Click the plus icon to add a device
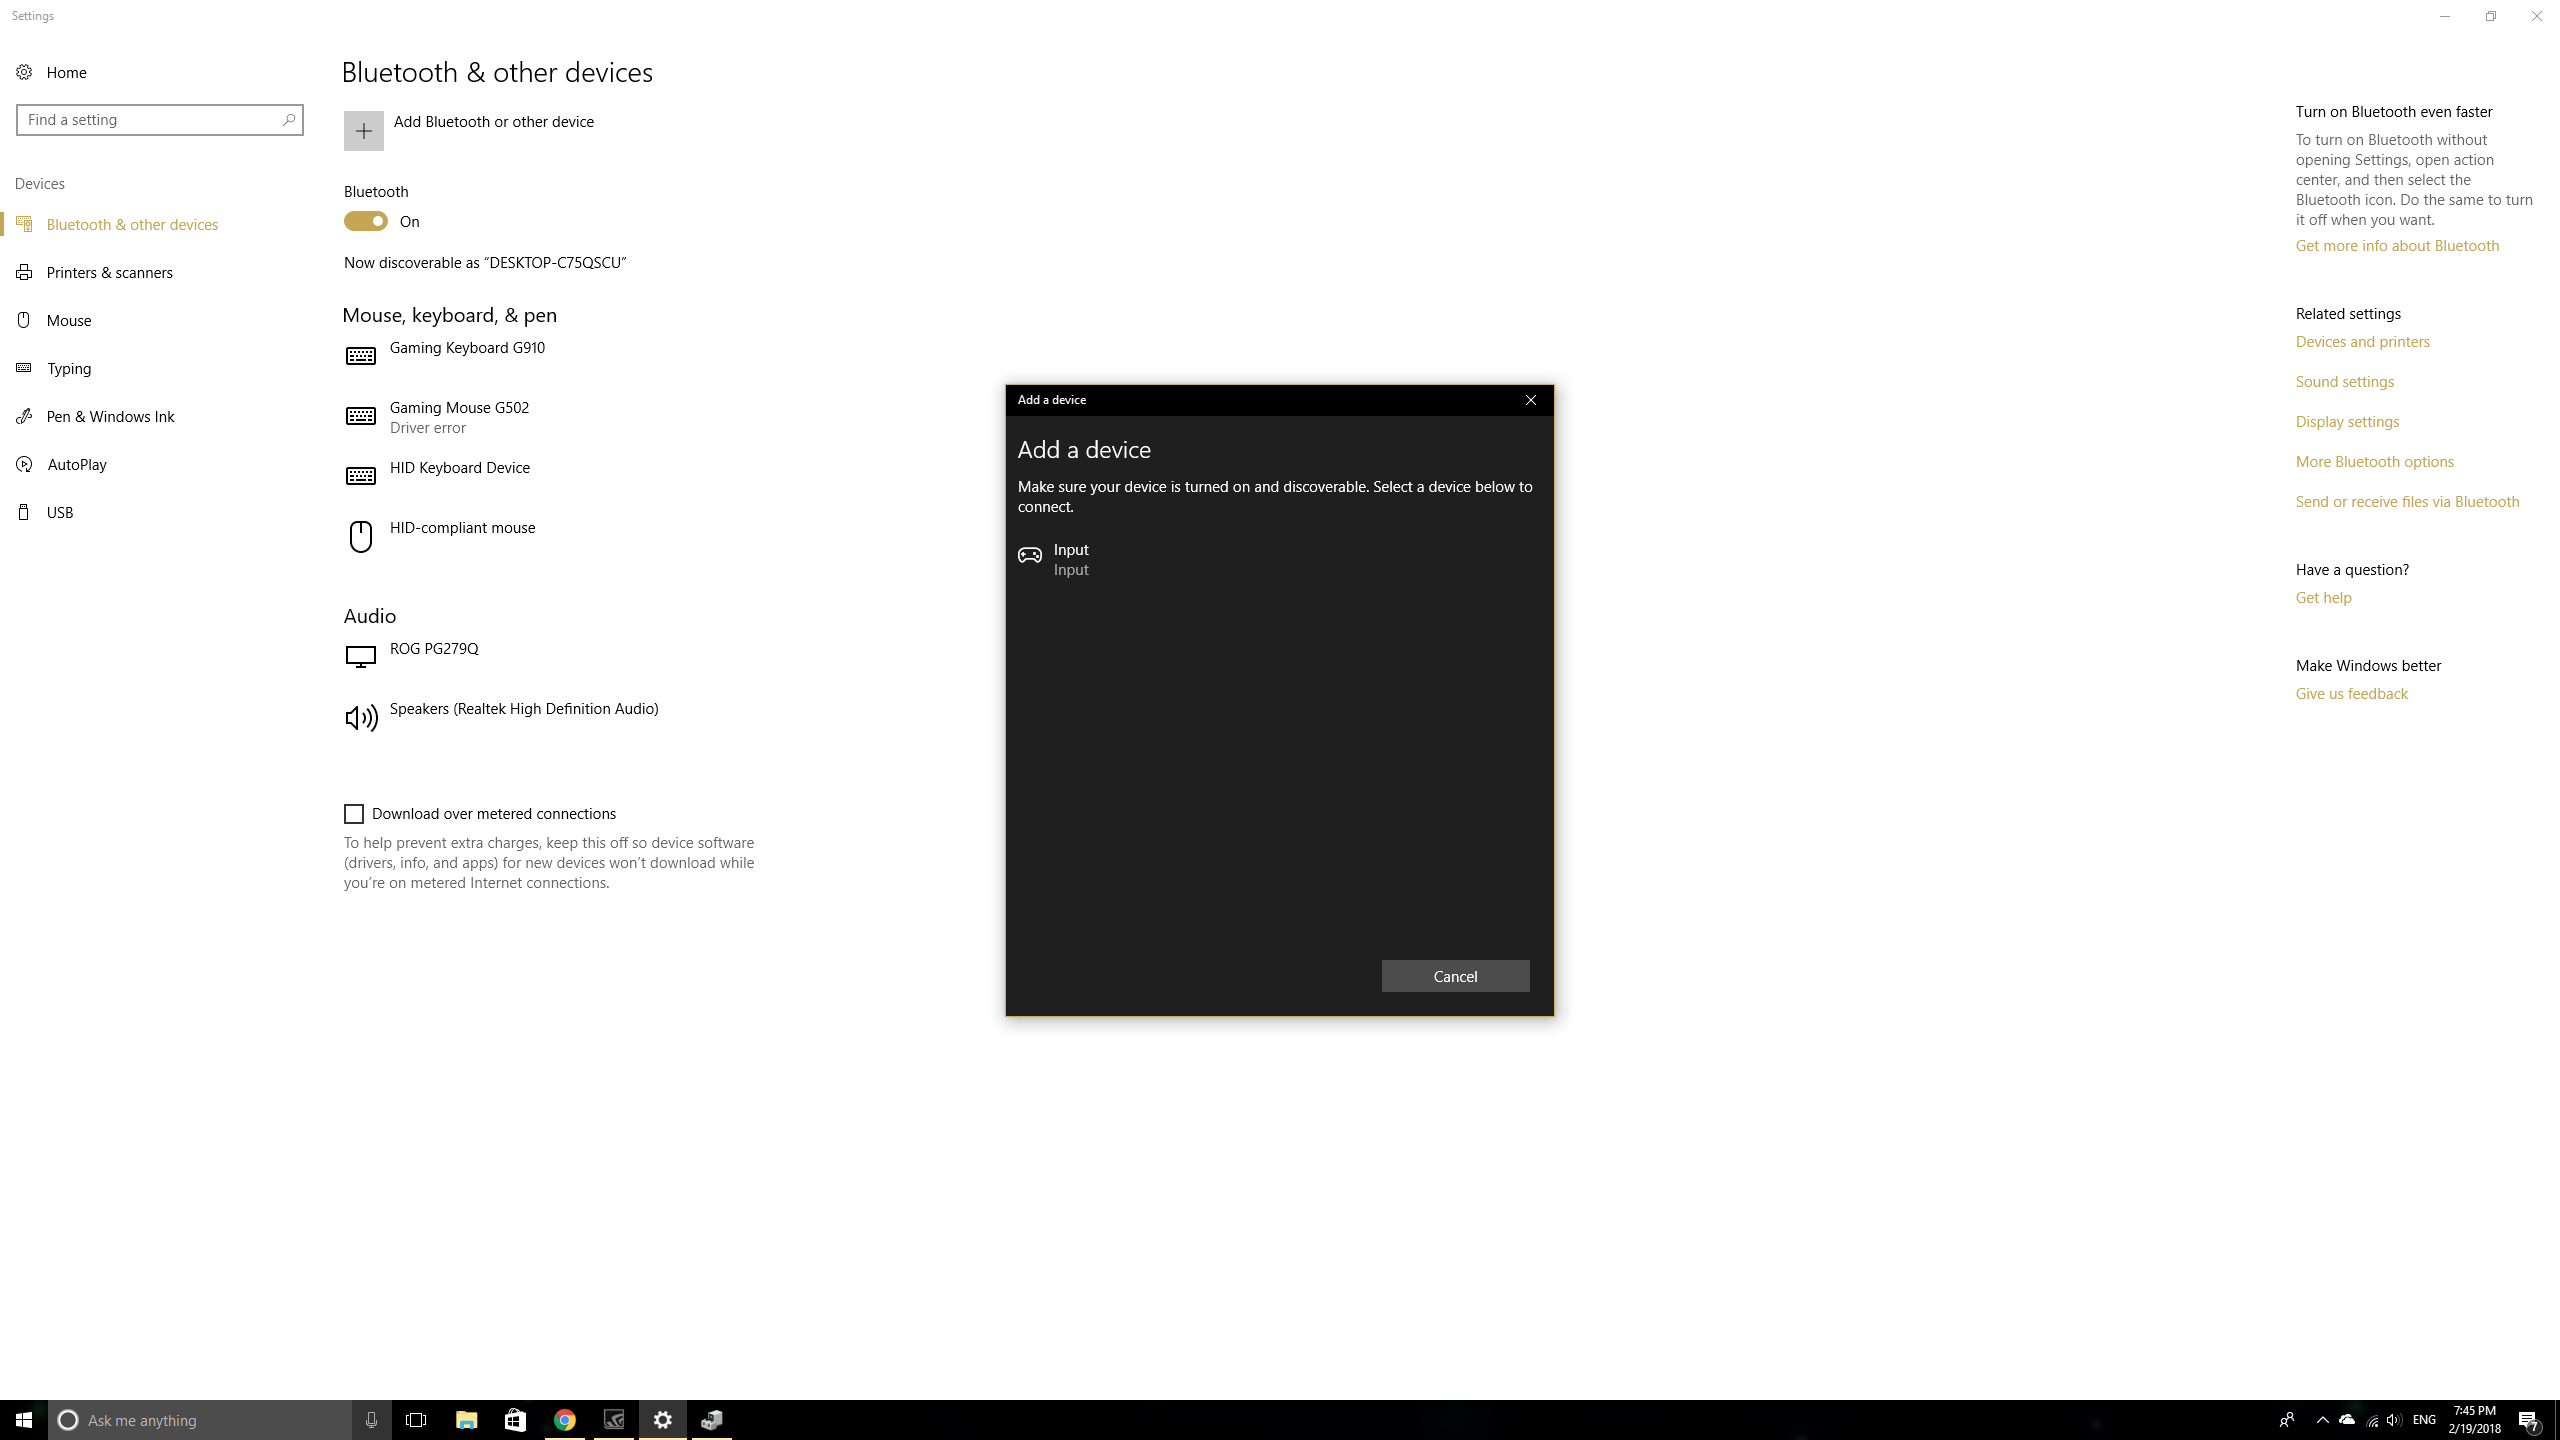This screenshot has height=1440, width=2560. click(x=363, y=131)
